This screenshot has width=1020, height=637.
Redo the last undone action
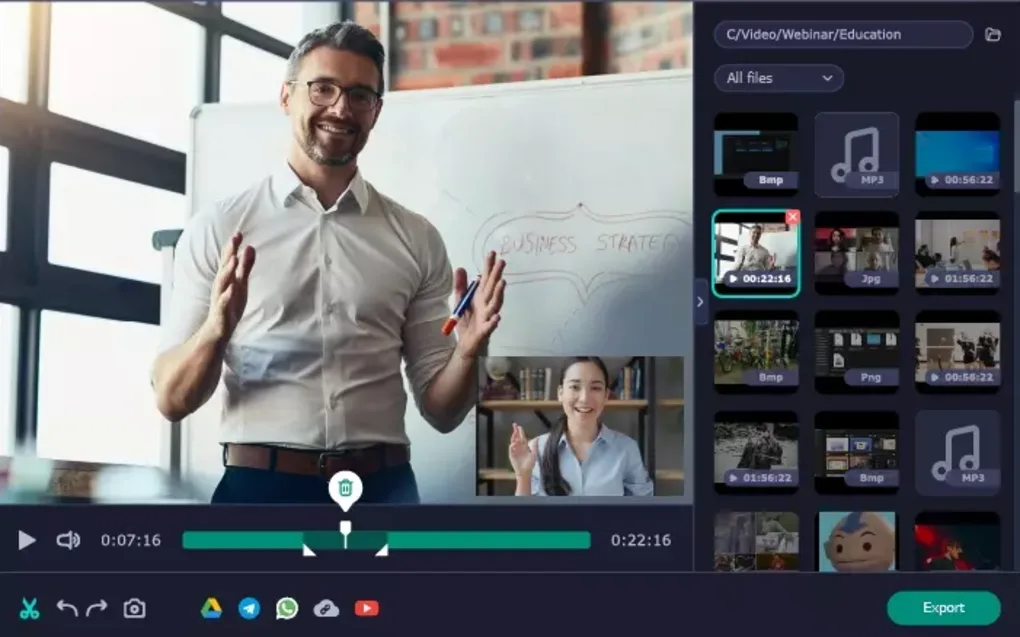coord(97,608)
